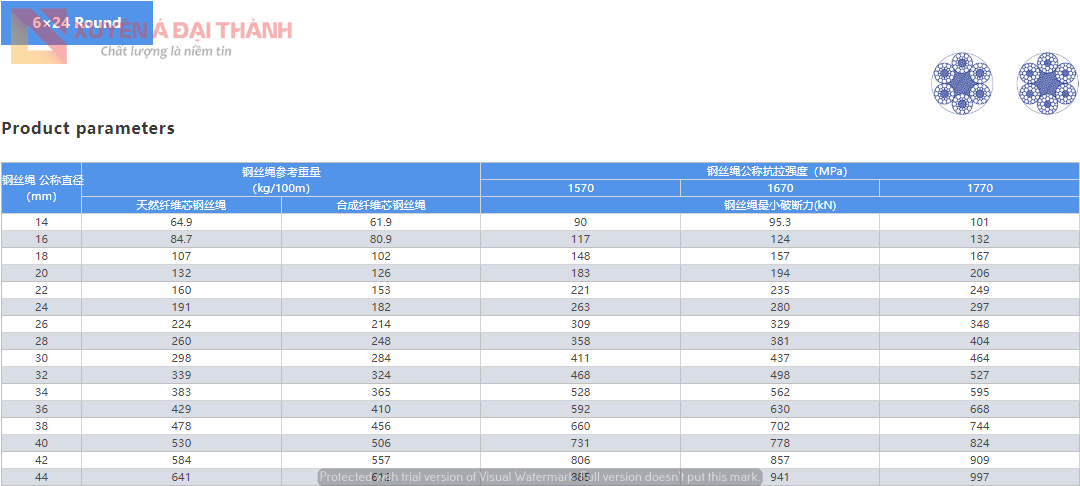This screenshot has height=486, width=1080.
Task: Click the 909 value in the 42 row
Action: (x=979, y=460)
